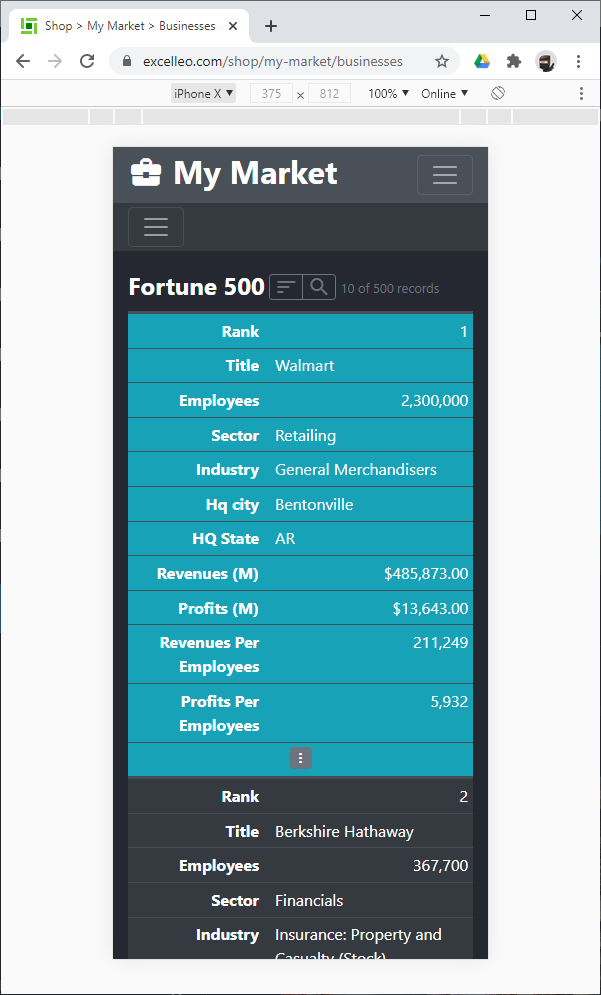Viewport: 601px width, 995px height.
Task: Click the Berkshire Hathaway title value
Action: click(x=344, y=831)
